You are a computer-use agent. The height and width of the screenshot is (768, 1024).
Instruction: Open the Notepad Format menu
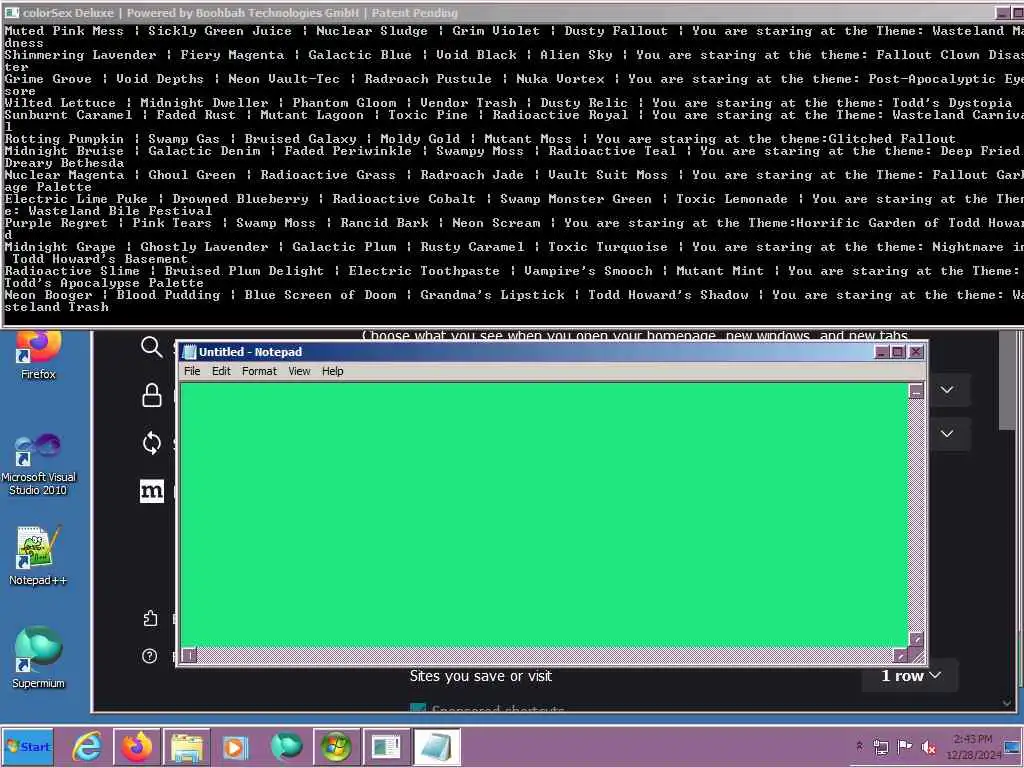click(x=259, y=371)
